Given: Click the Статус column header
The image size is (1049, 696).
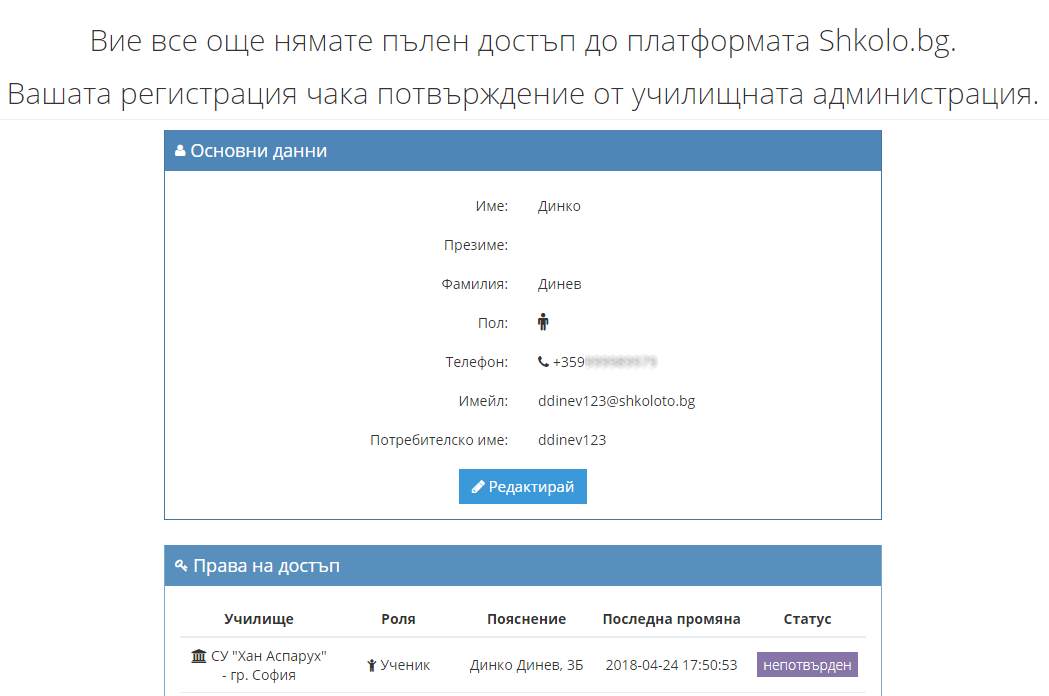Looking at the screenshot, I should 807,619.
